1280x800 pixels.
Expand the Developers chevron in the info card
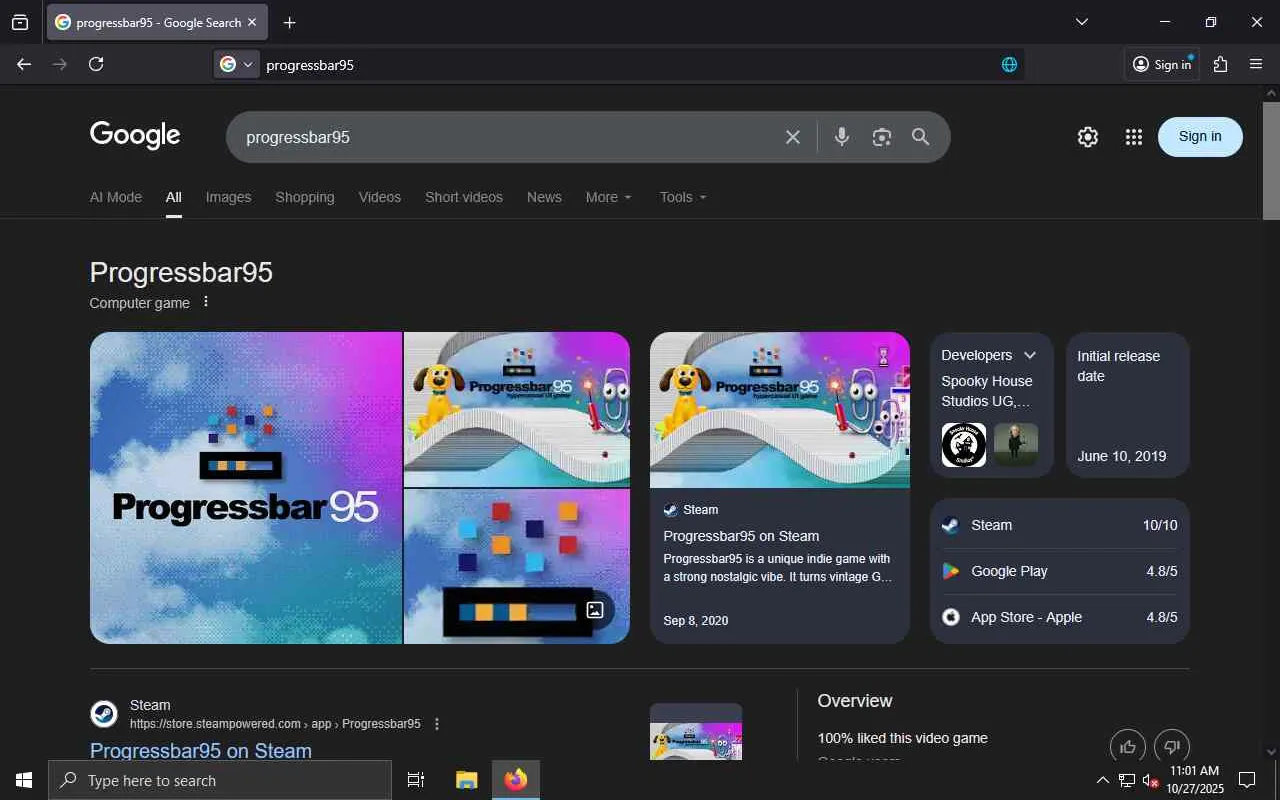point(1030,355)
